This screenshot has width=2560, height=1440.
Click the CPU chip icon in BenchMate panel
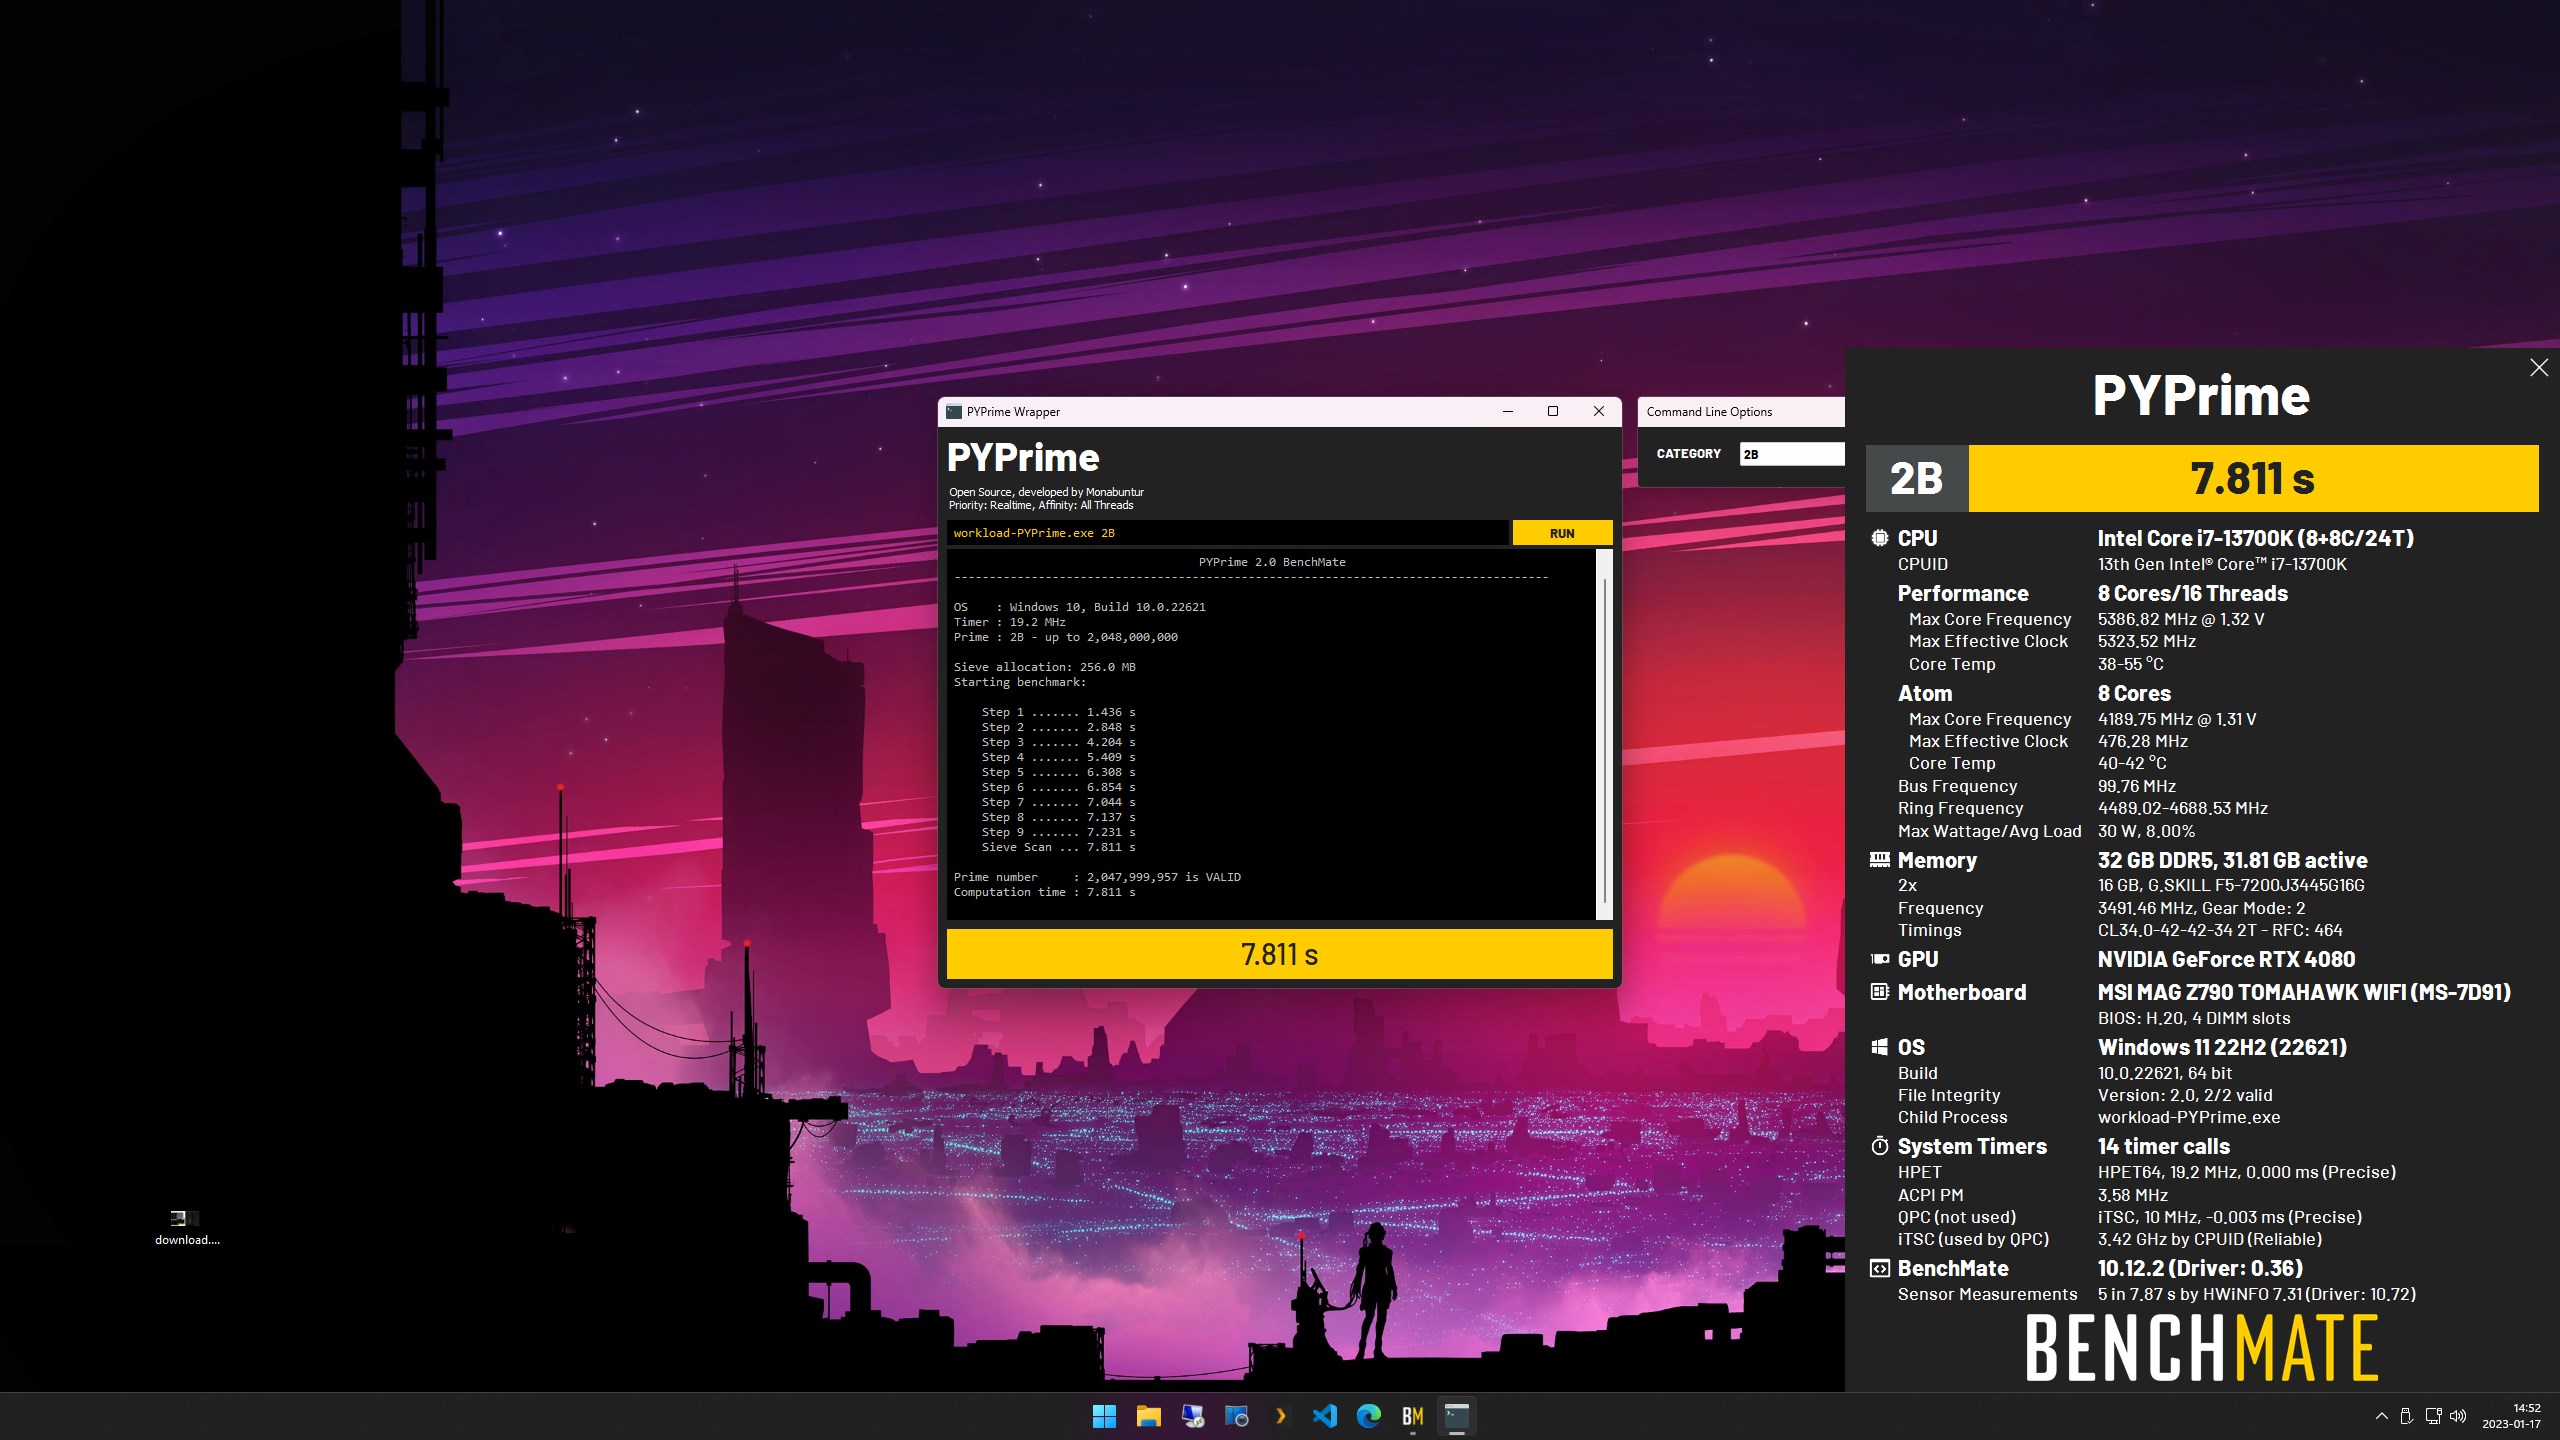coord(1879,538)
